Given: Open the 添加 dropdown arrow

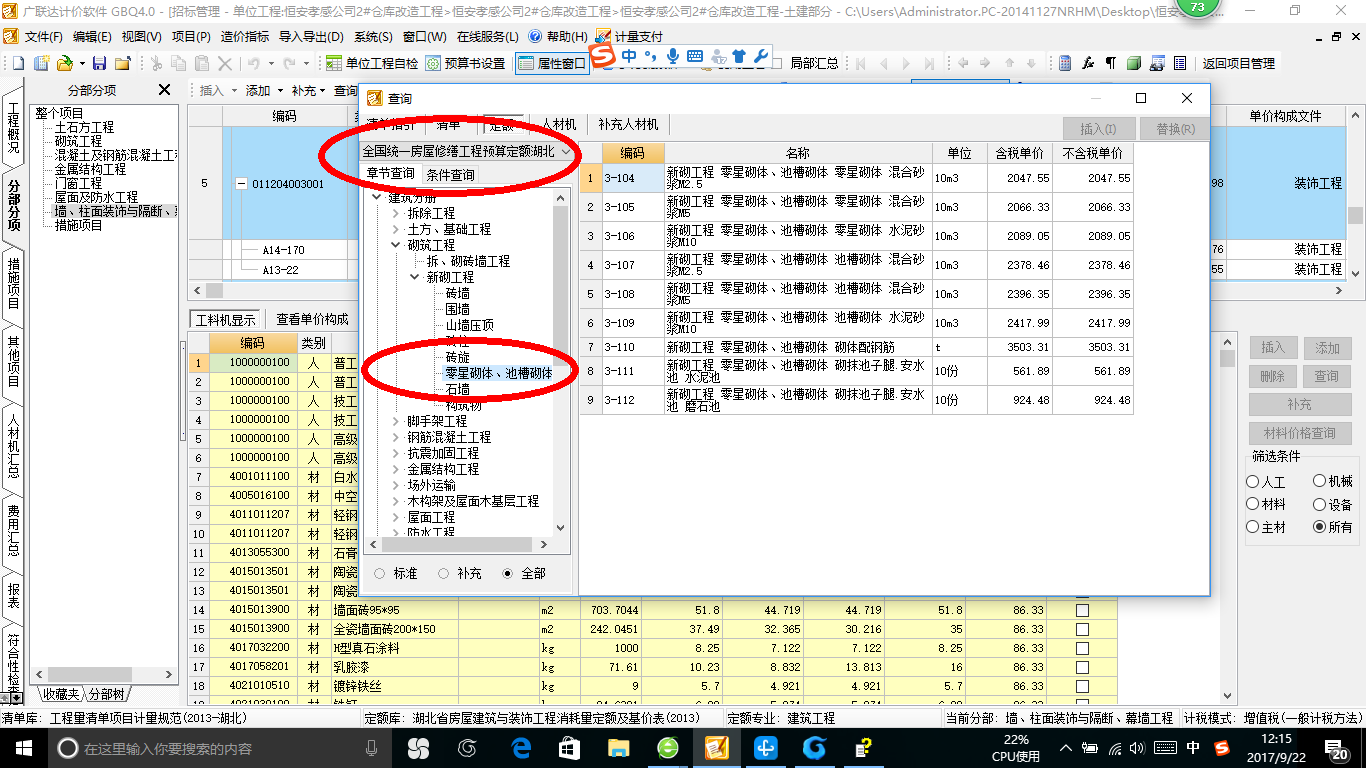Looking at the screenshot, I should click(x=279, y=90).
